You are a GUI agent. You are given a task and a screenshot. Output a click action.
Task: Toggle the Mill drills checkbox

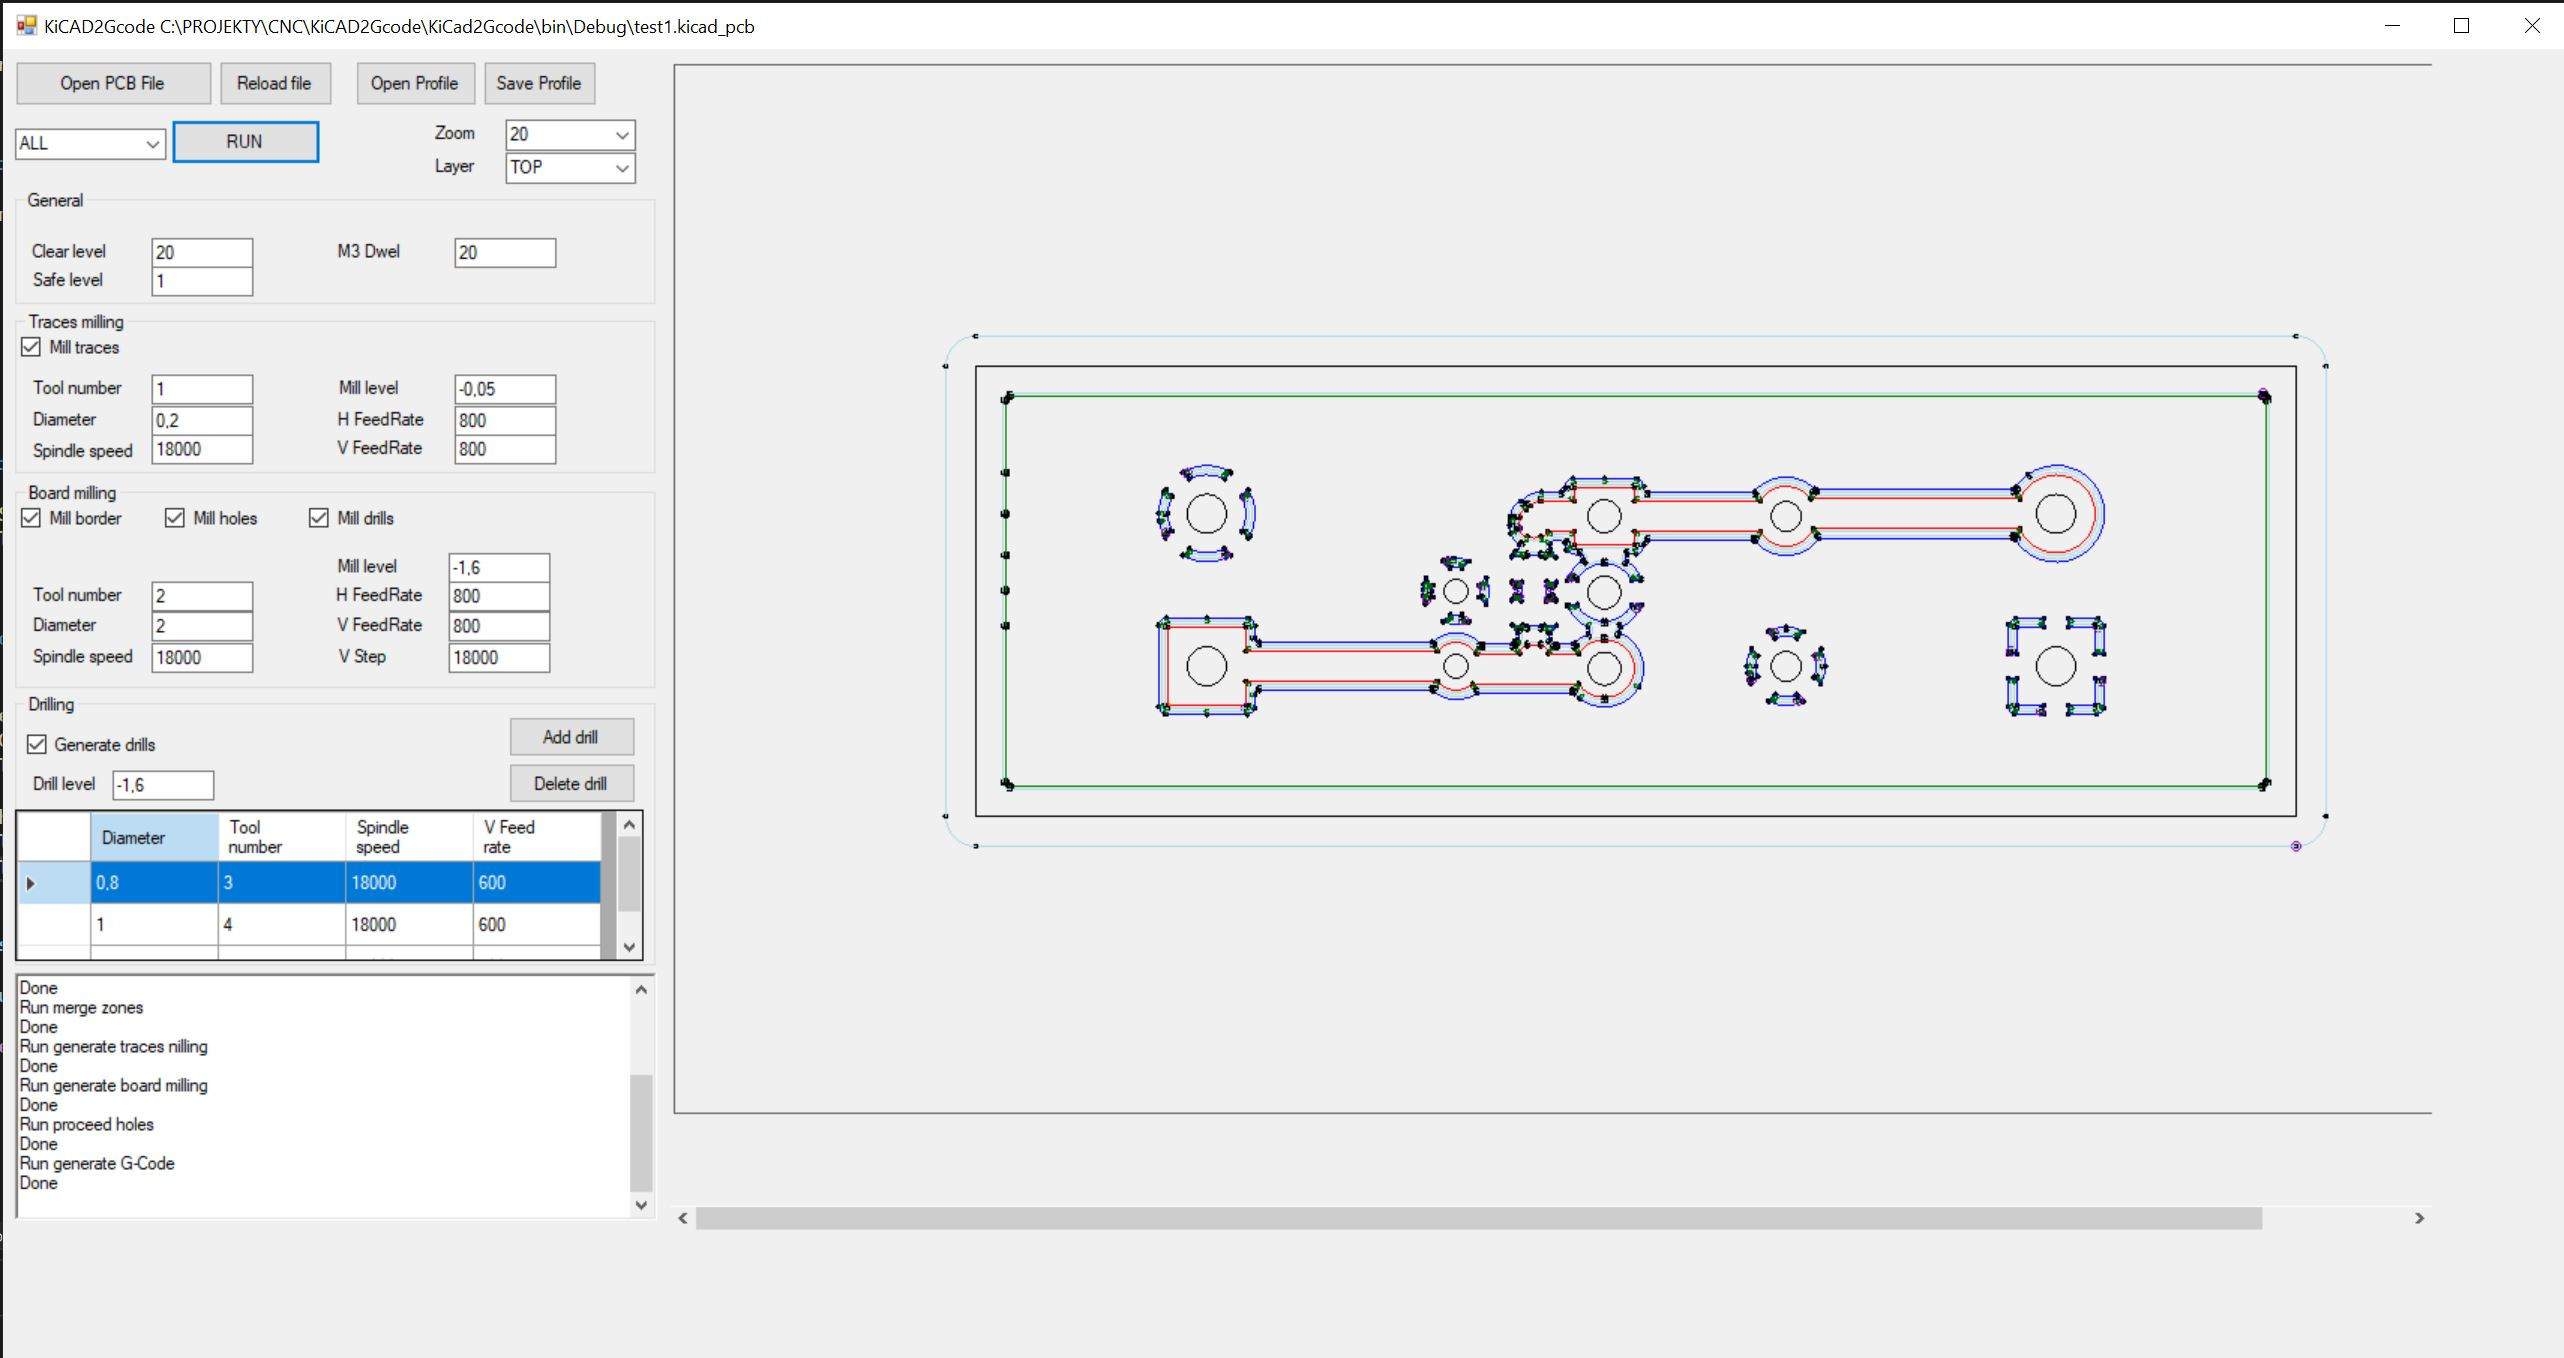[319, 518]
